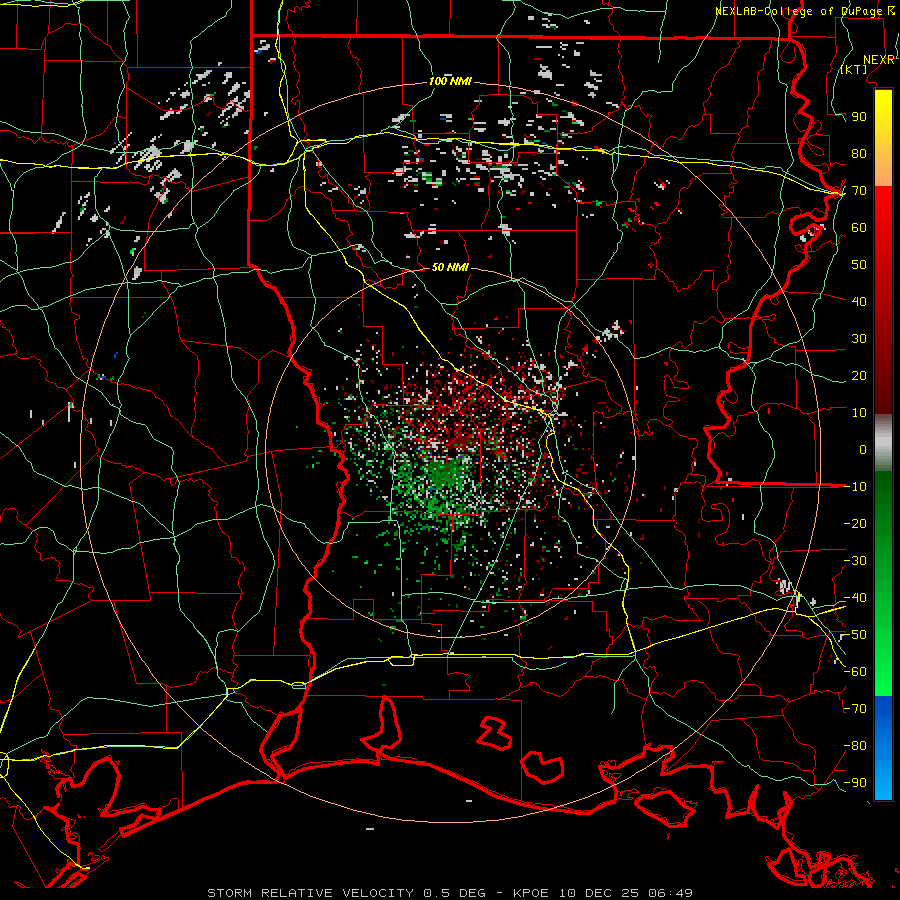Click the 80 value on velocity scale
The width and height of the screenshot is (900, 900).
tap(859, 154)
